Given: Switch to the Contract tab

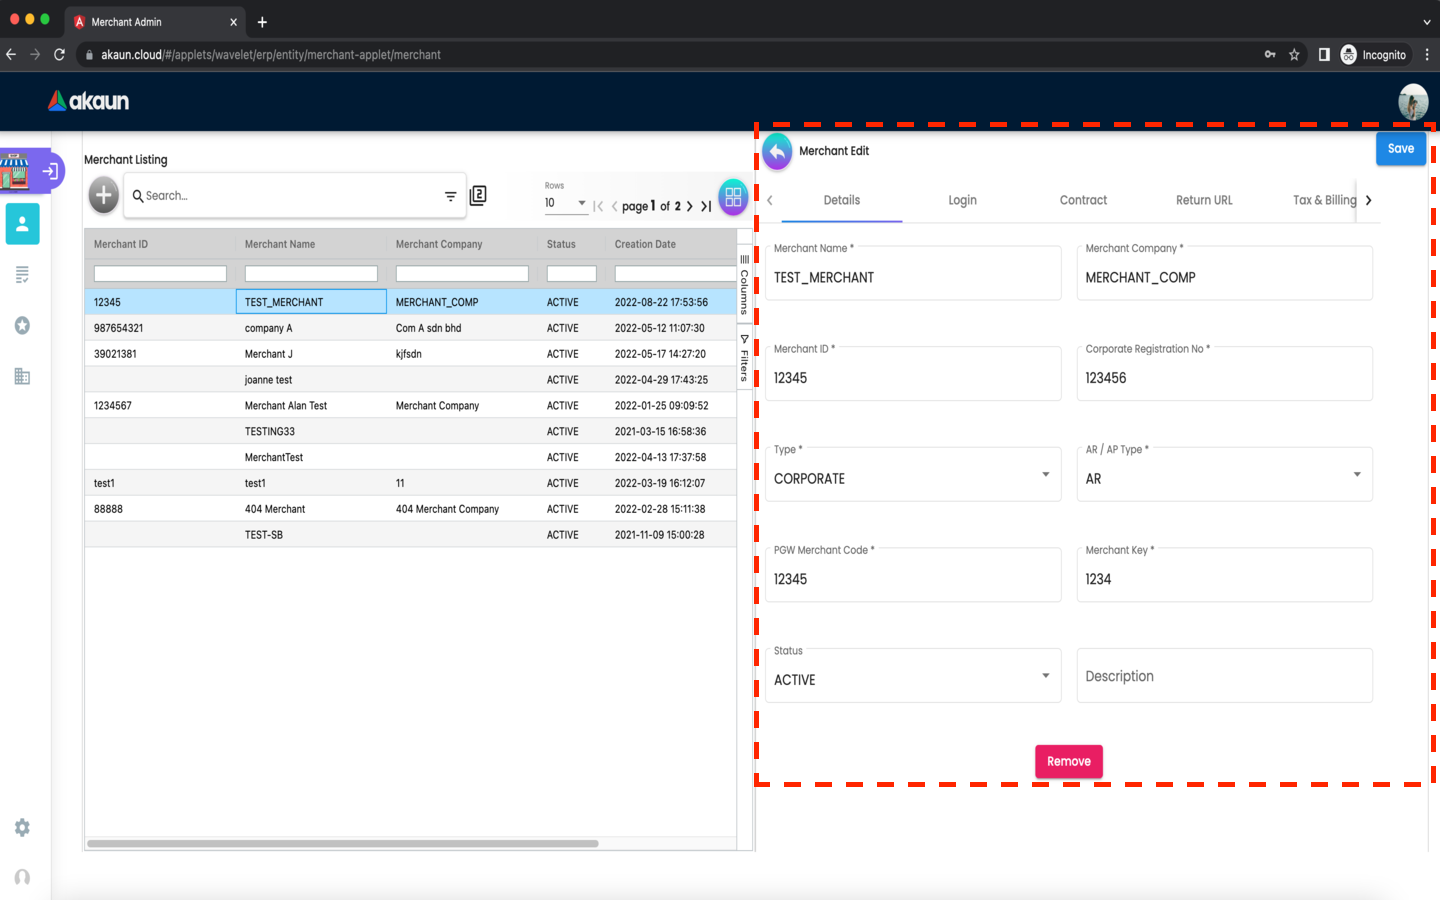Looking at the screenshot, I should [1083, 201].
